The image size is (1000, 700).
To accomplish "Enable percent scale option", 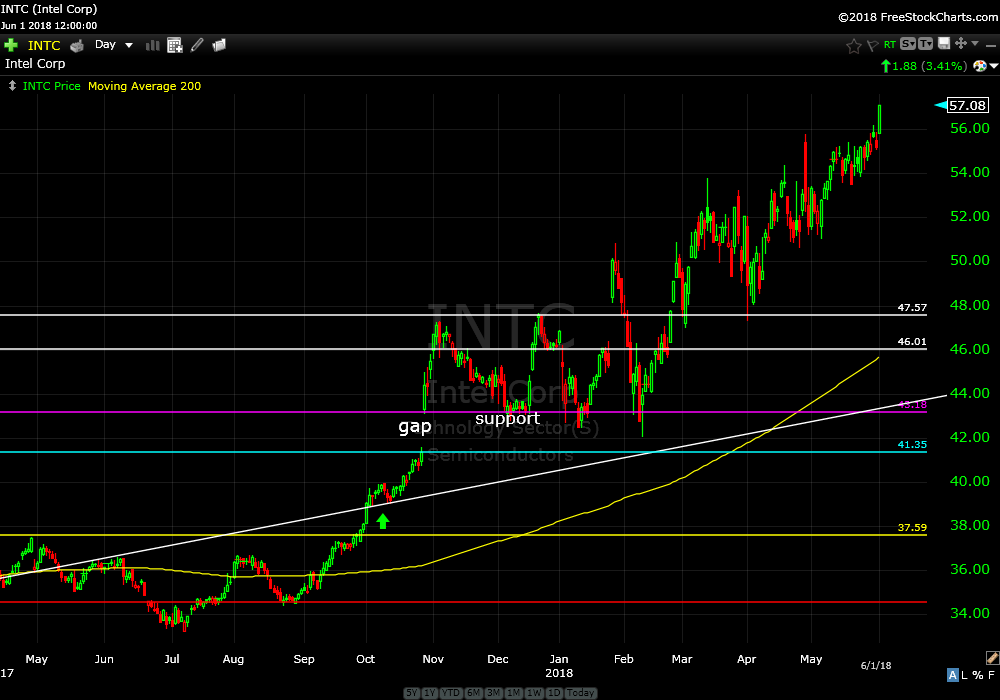I will 977,674.
